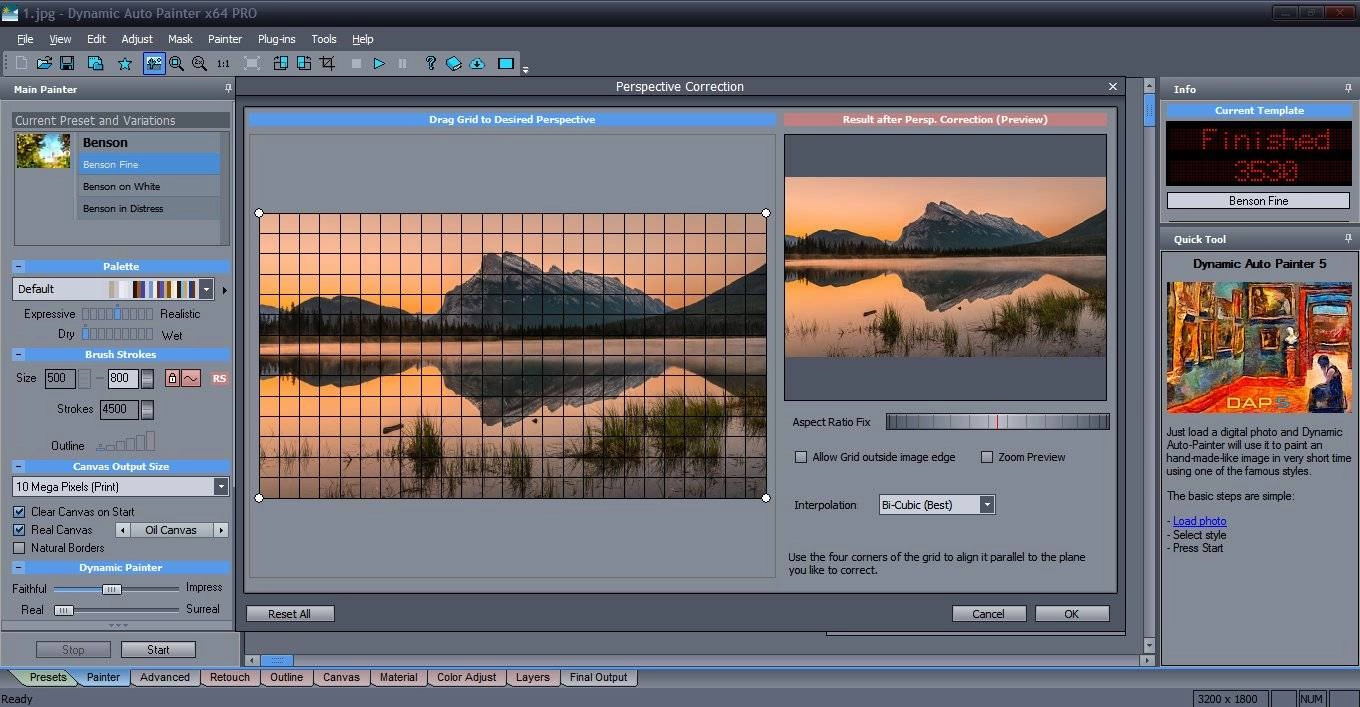Open the Adjust menu
Screen dimensions: 1360x707
point(137,39)
